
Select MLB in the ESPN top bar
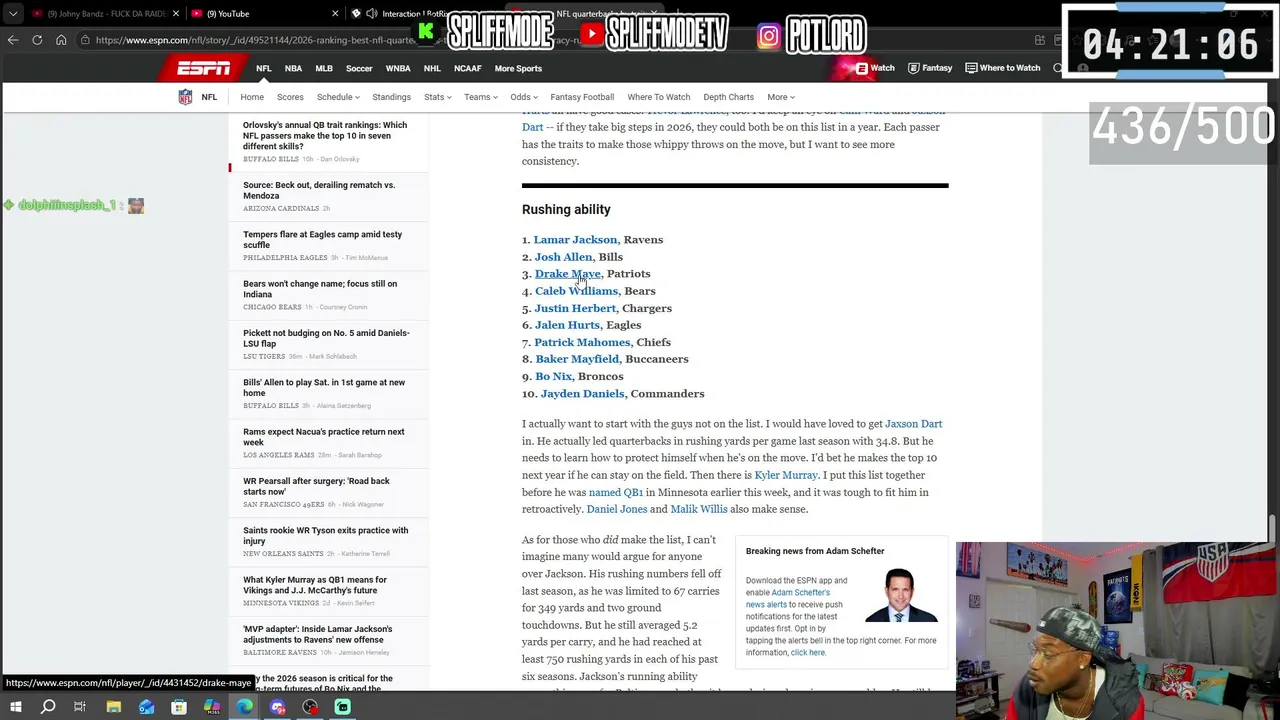click(324, 68)
